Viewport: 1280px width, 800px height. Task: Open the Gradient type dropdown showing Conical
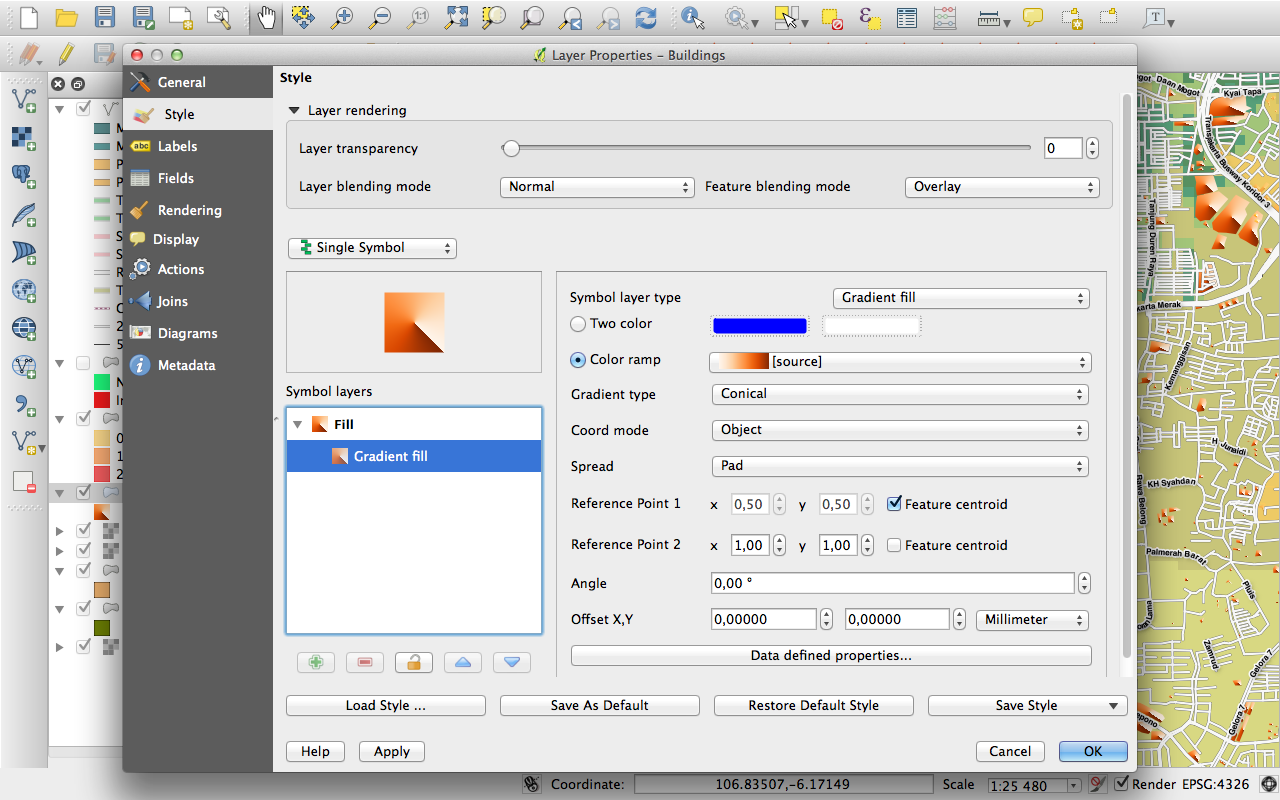click(x=900, y=394)
